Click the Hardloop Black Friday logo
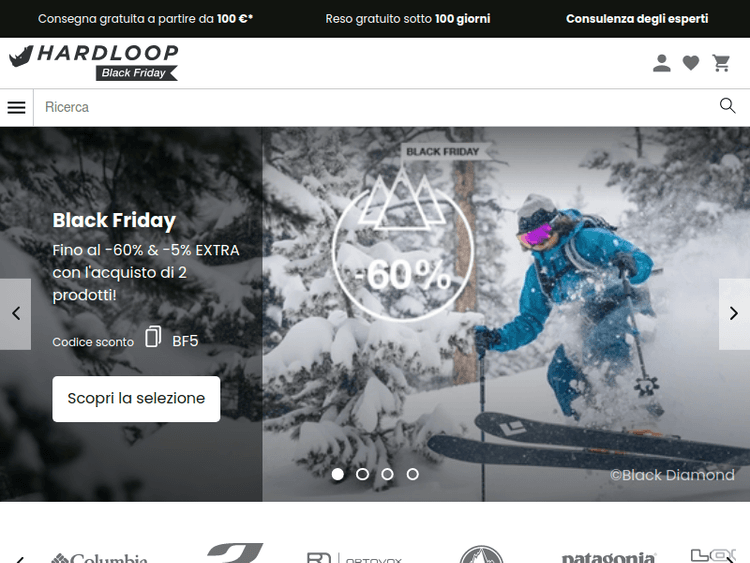The height and width of the screenshot is (563, 750). coord(94,63)
